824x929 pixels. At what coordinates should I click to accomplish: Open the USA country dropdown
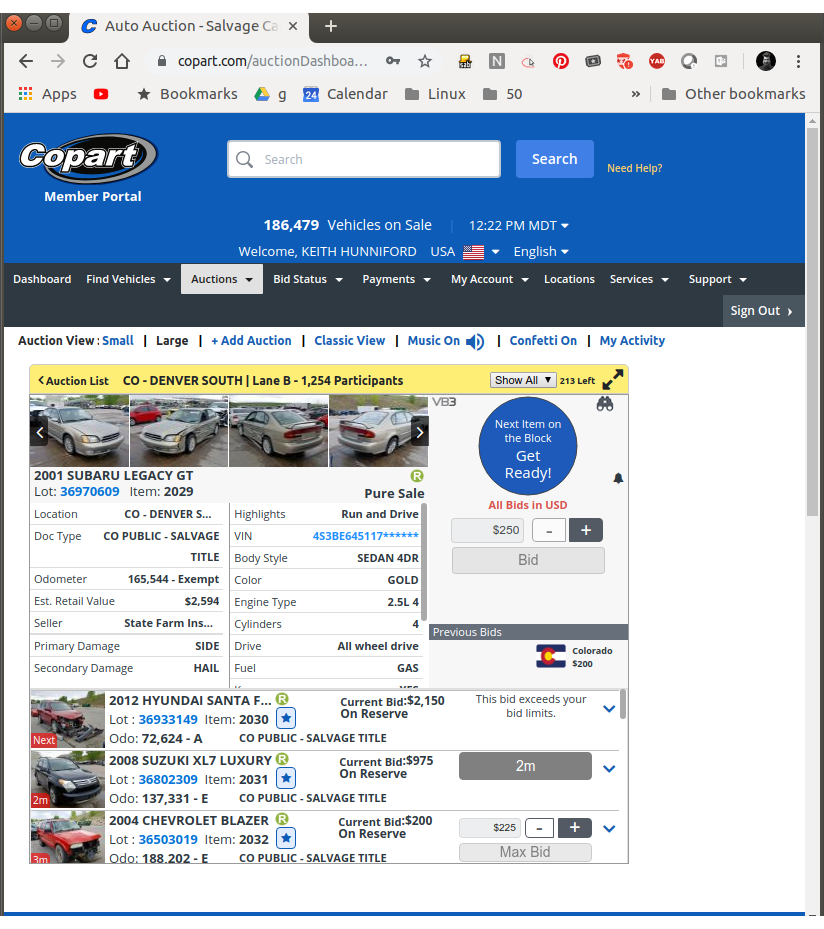[x=465, y=252]
